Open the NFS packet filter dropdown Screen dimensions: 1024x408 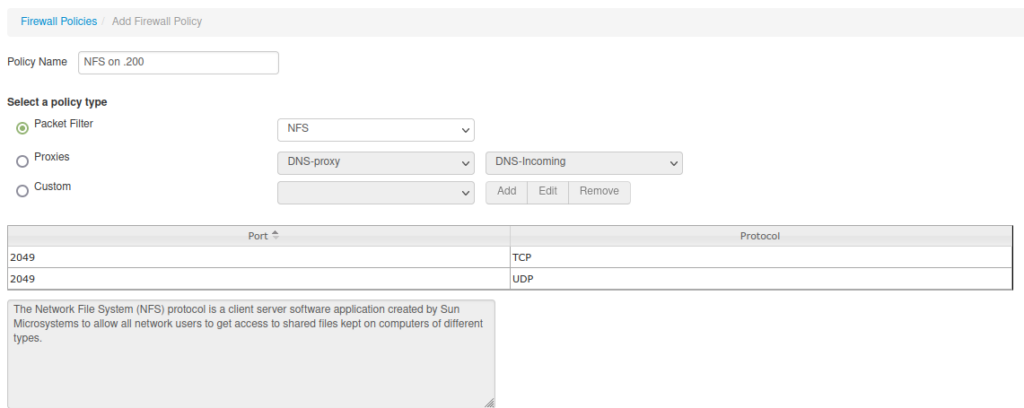click(x=376, y=129)
